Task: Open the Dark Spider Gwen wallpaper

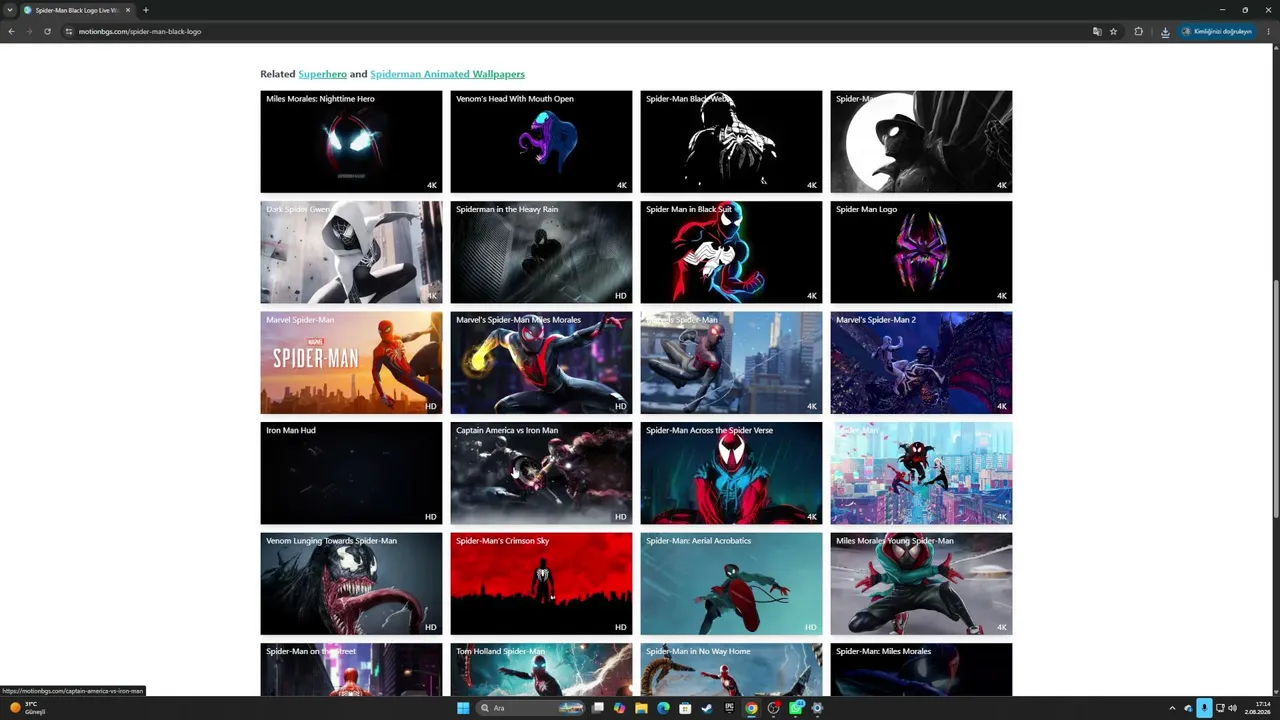Action: click(351, 252)
